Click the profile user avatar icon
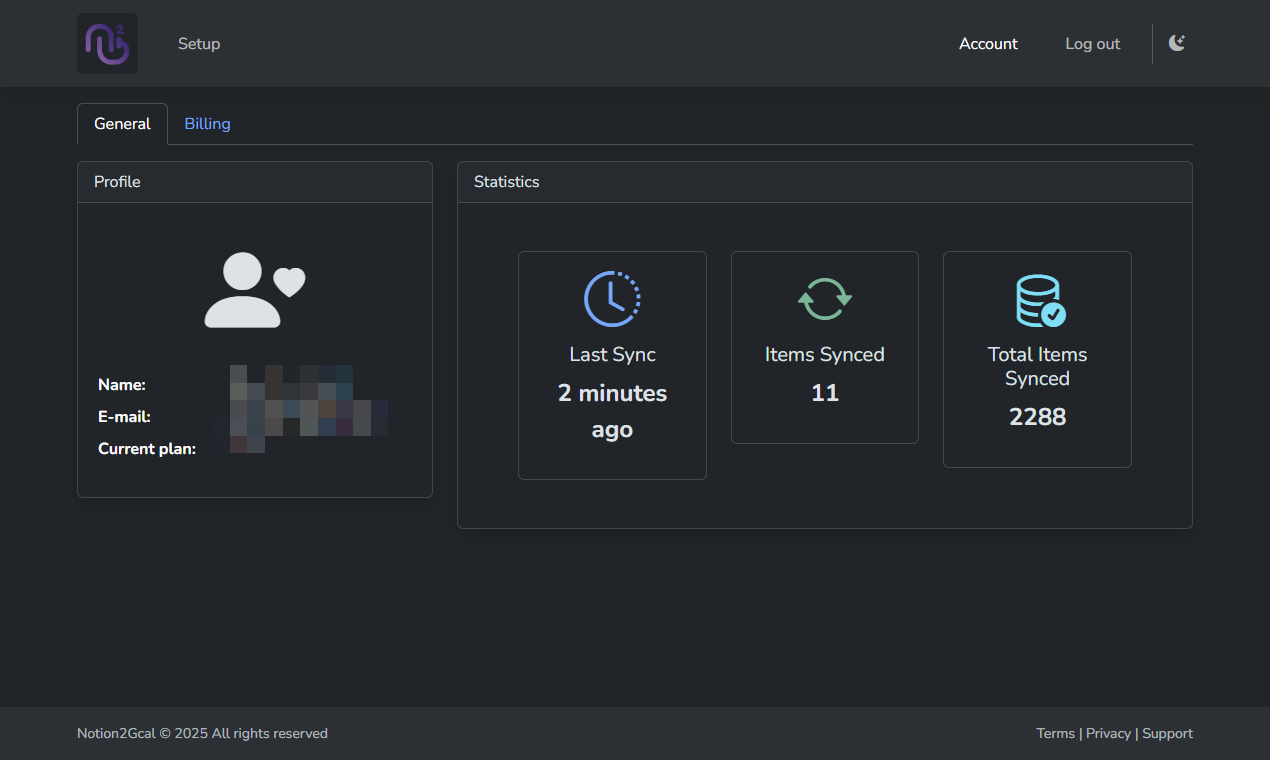Viewport: 1270px width, 760px height. pos(254,290)
